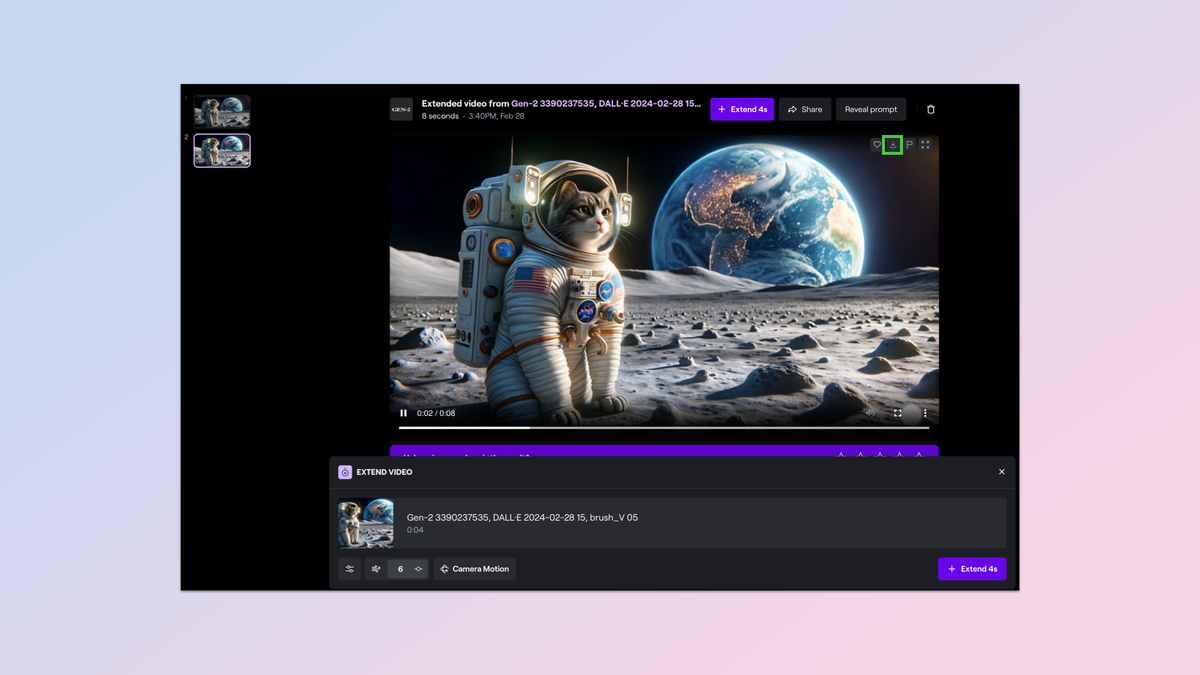
Task: Select the second video thumbnail in sidebar
Action: 222,151
